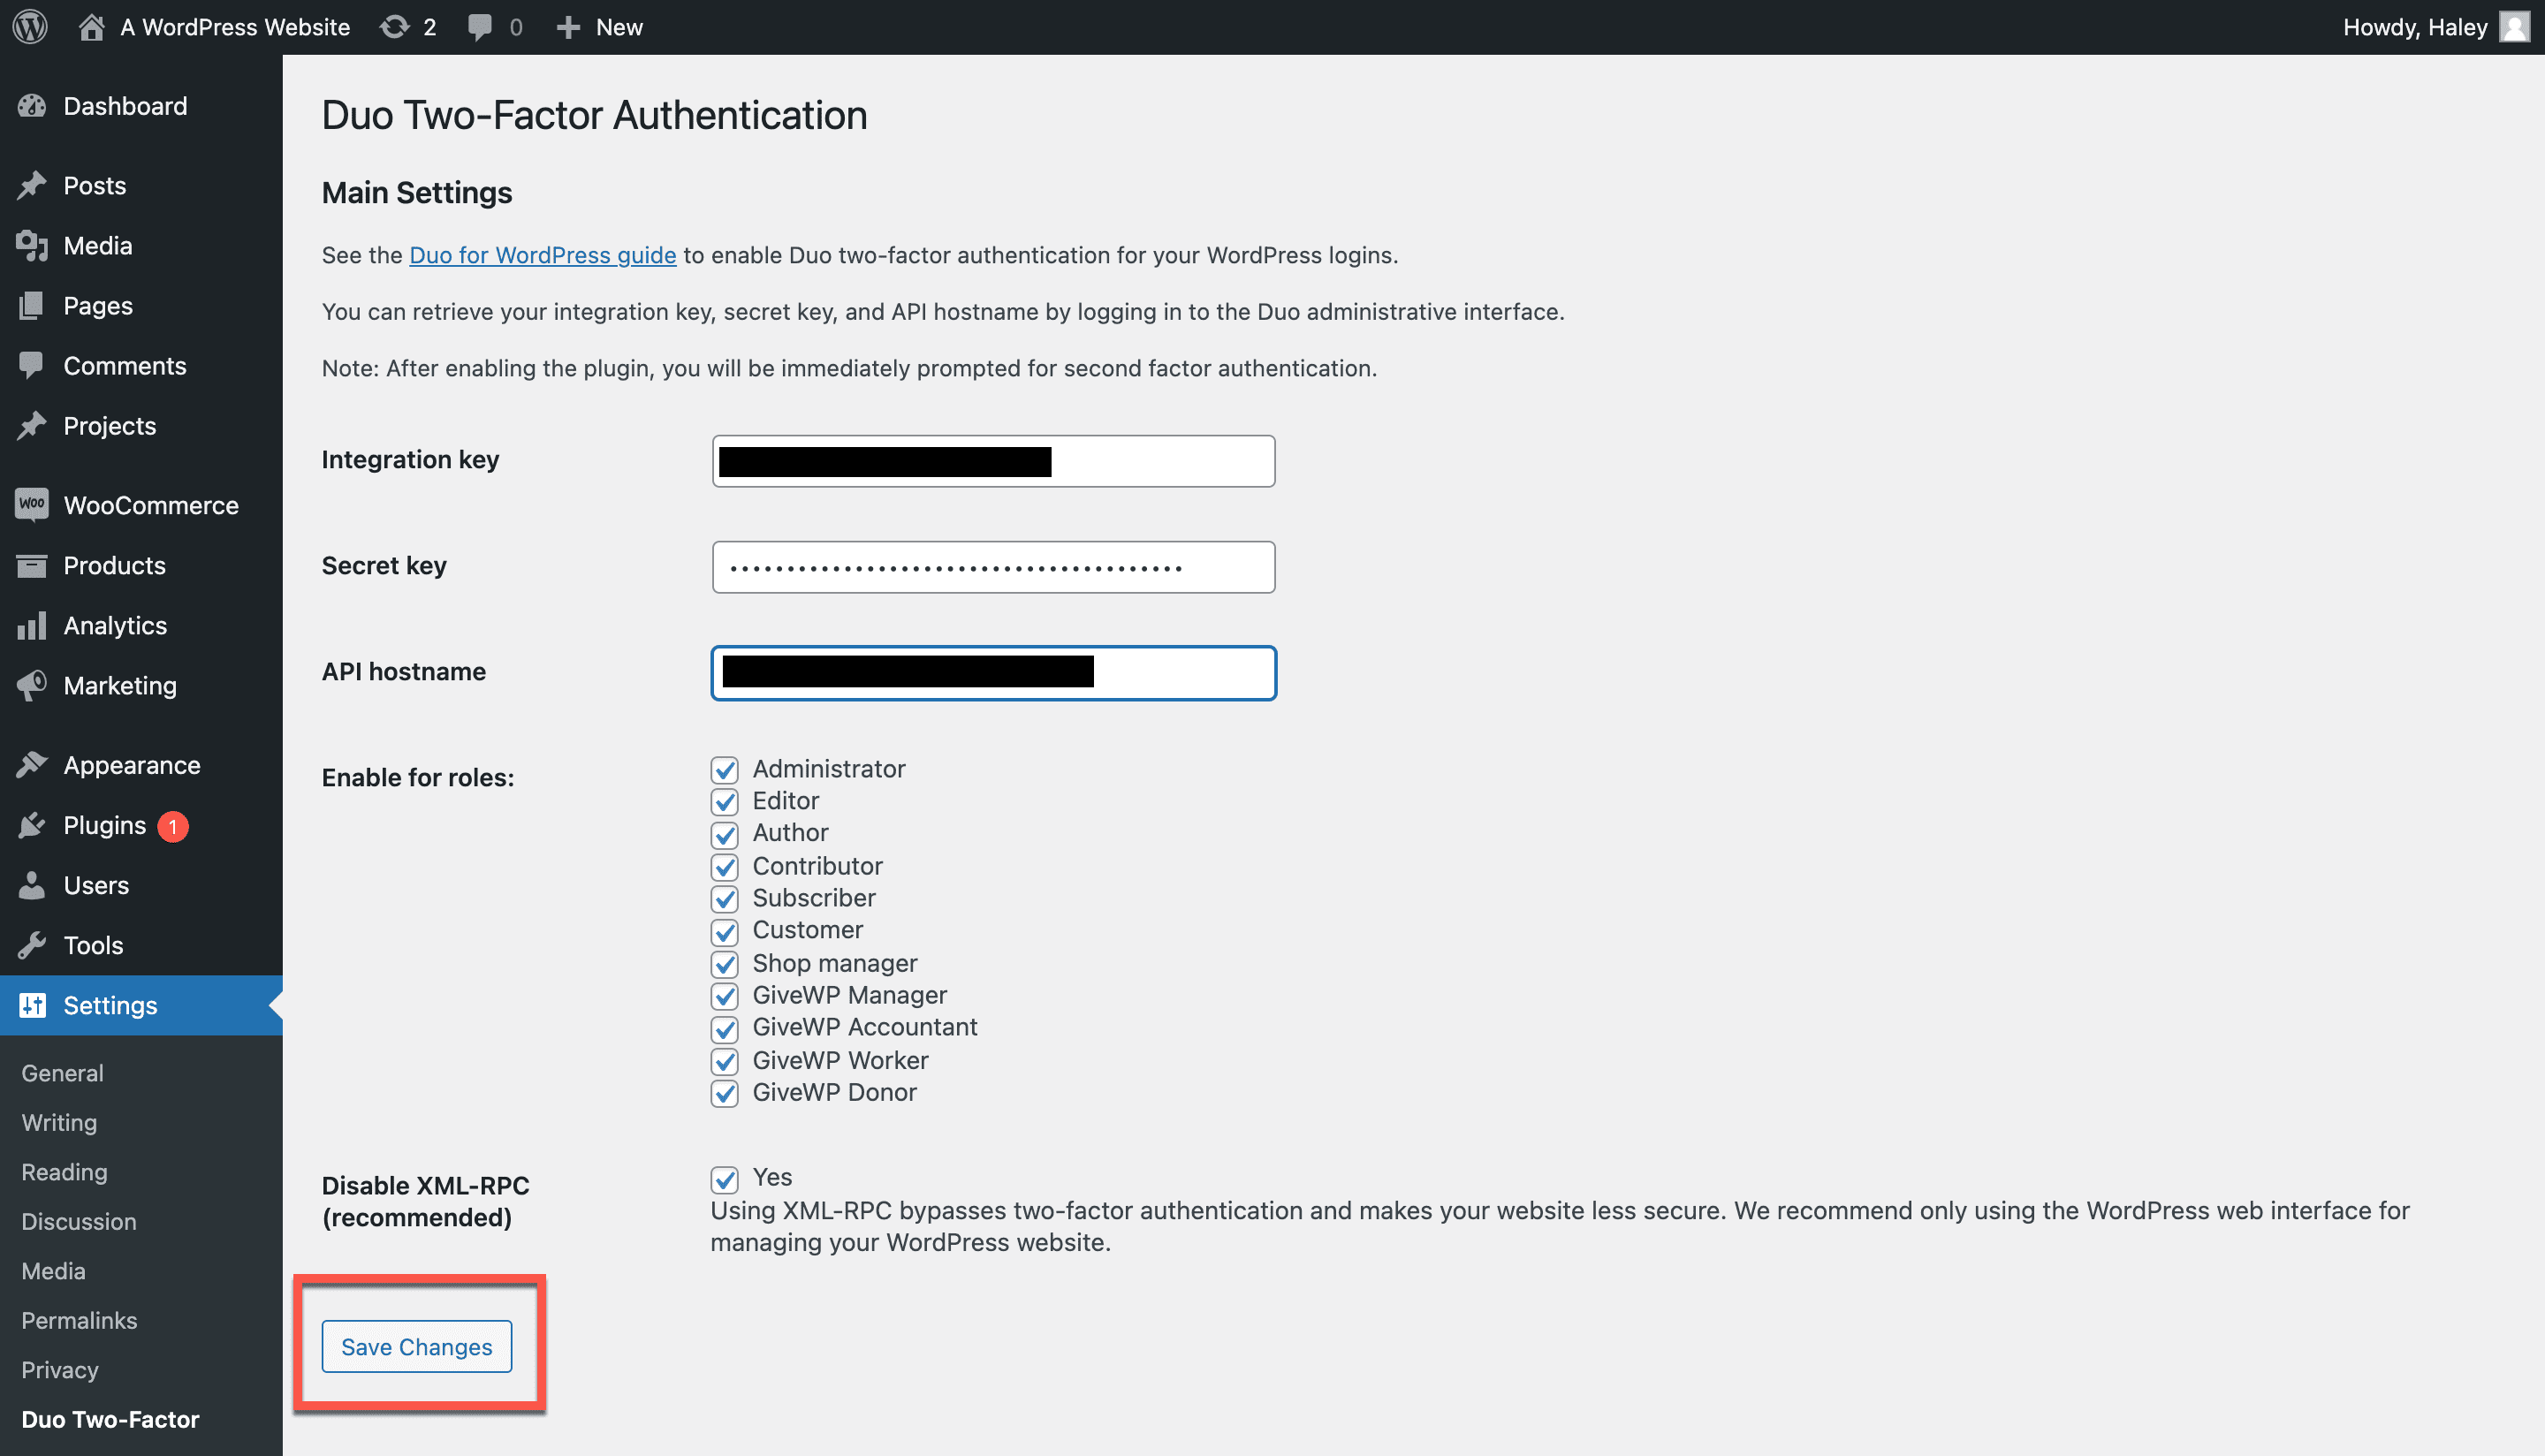Uncheck the GiveWP Donor checkbox
2545x1456 pixels.
[x=725, y=1093]
